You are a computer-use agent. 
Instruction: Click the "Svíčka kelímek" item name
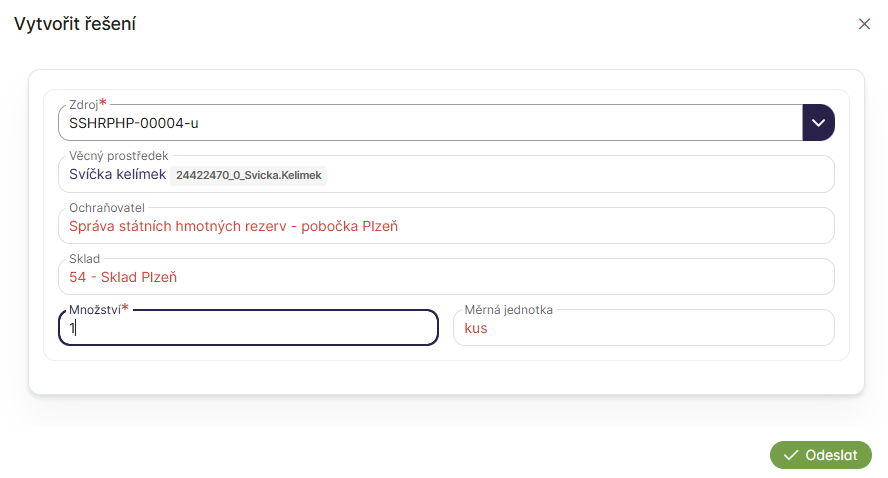pyautogui.click(x=117, y=175)
